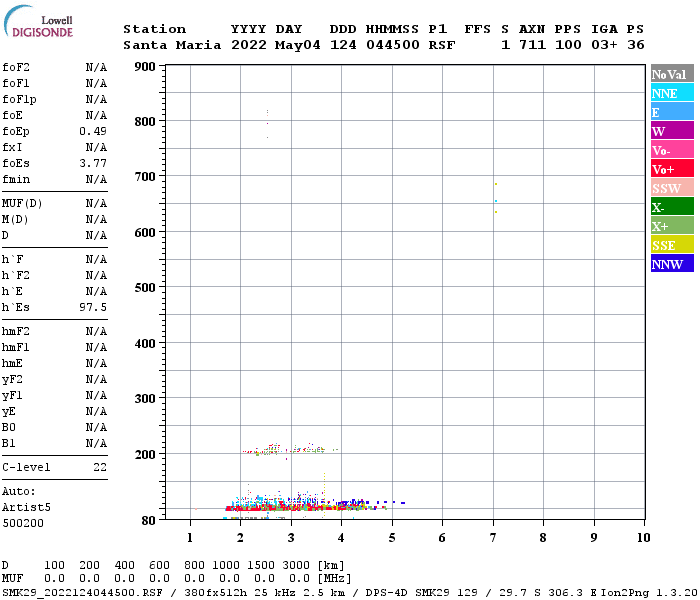Click the Artist5 autoscaler text

click(x=26, y=508)
